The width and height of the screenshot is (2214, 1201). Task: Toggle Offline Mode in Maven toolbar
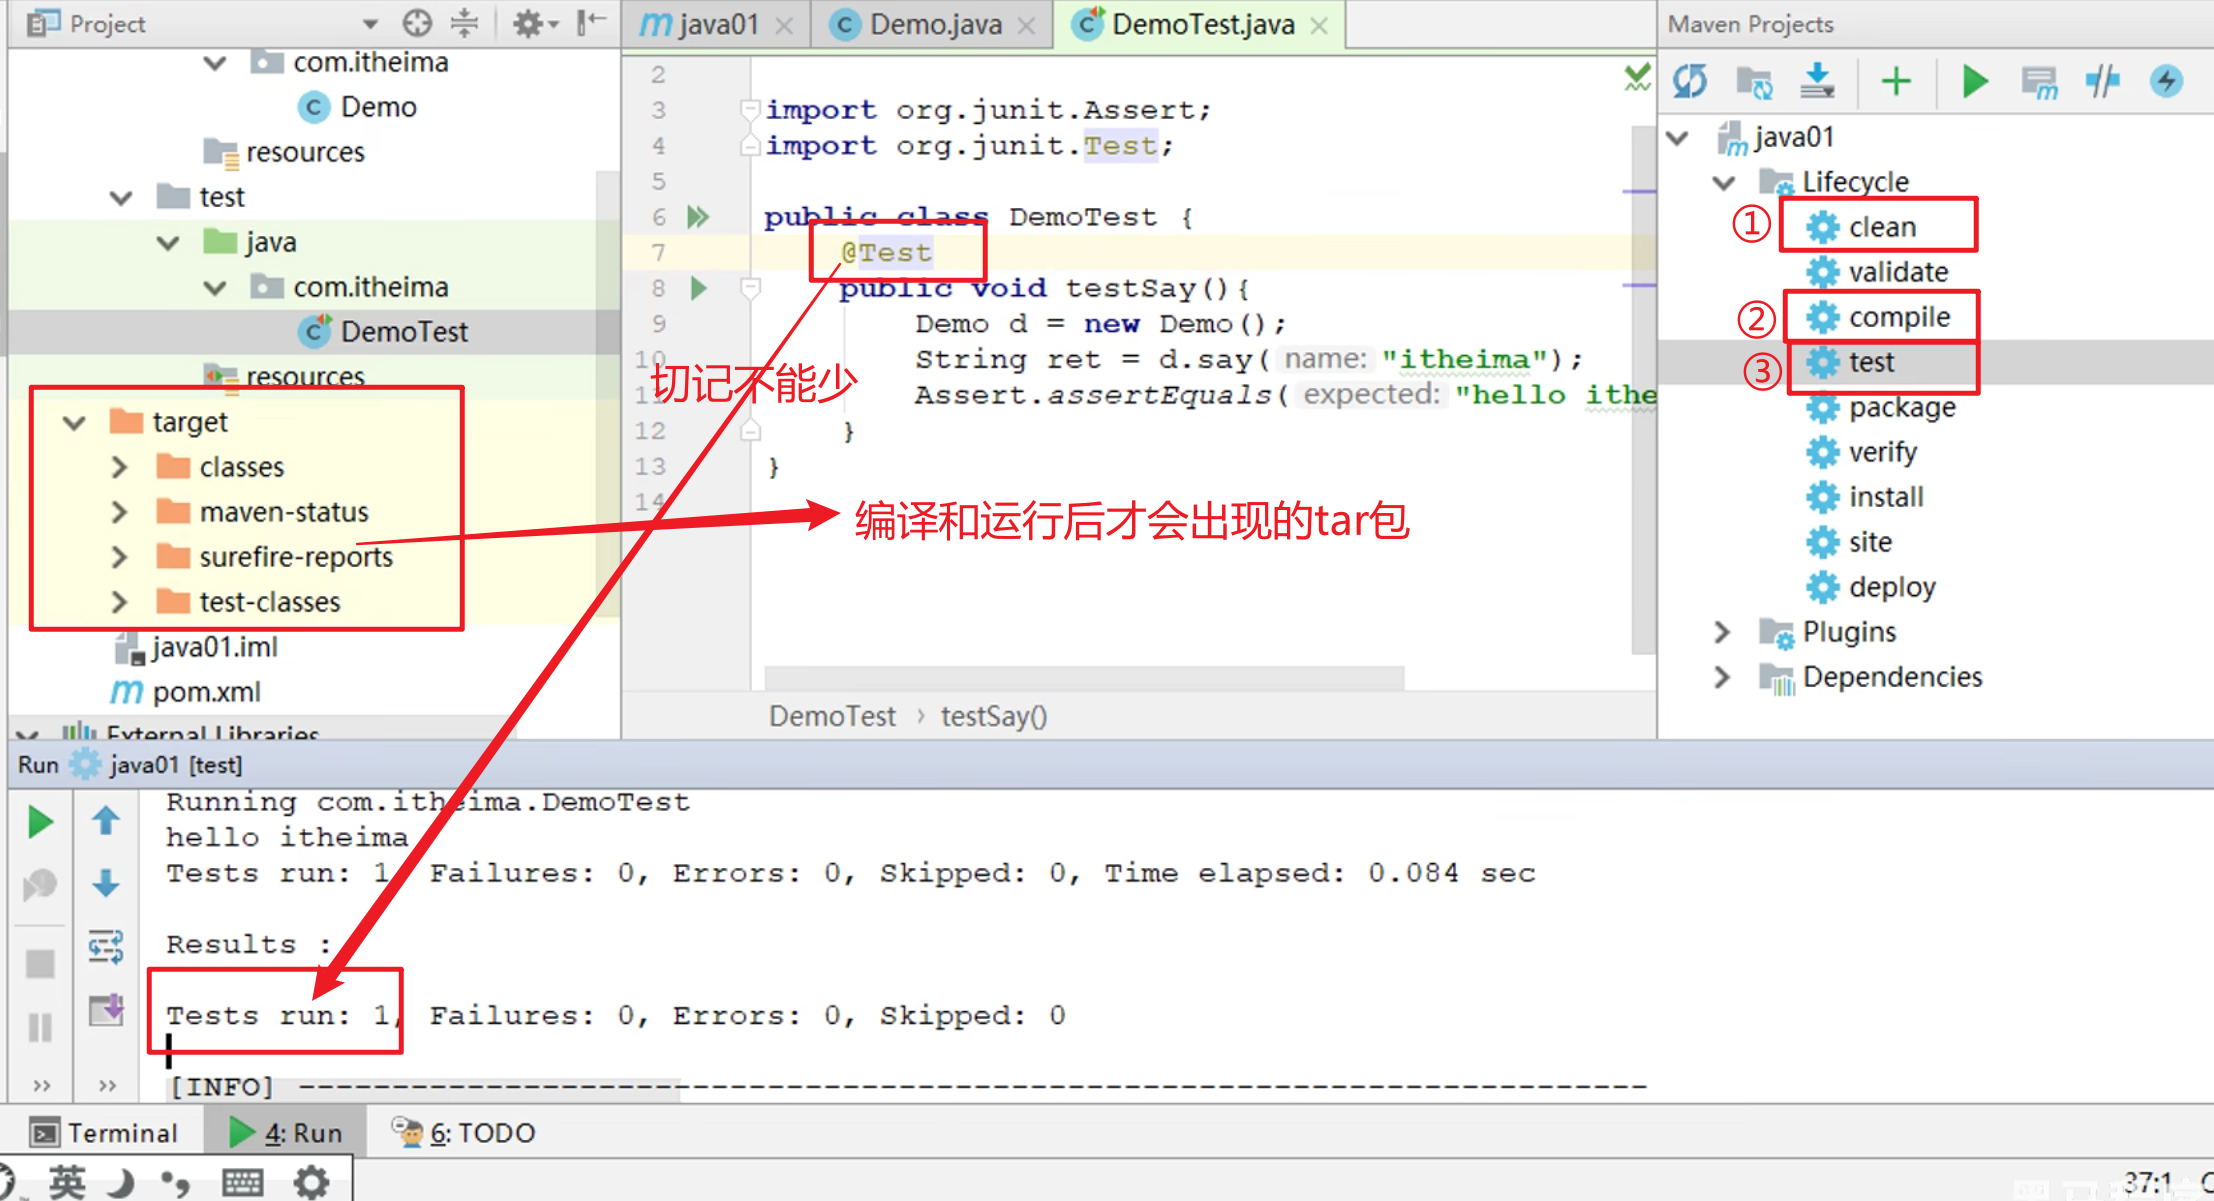[2102, 81]
